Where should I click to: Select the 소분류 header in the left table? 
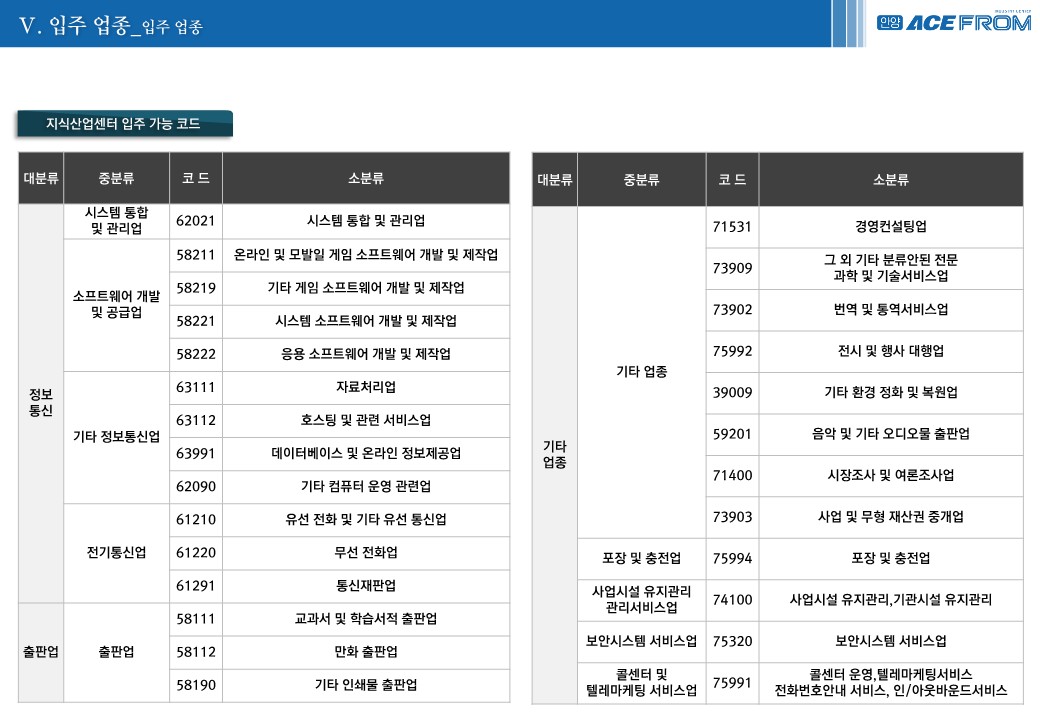[365, 179]
